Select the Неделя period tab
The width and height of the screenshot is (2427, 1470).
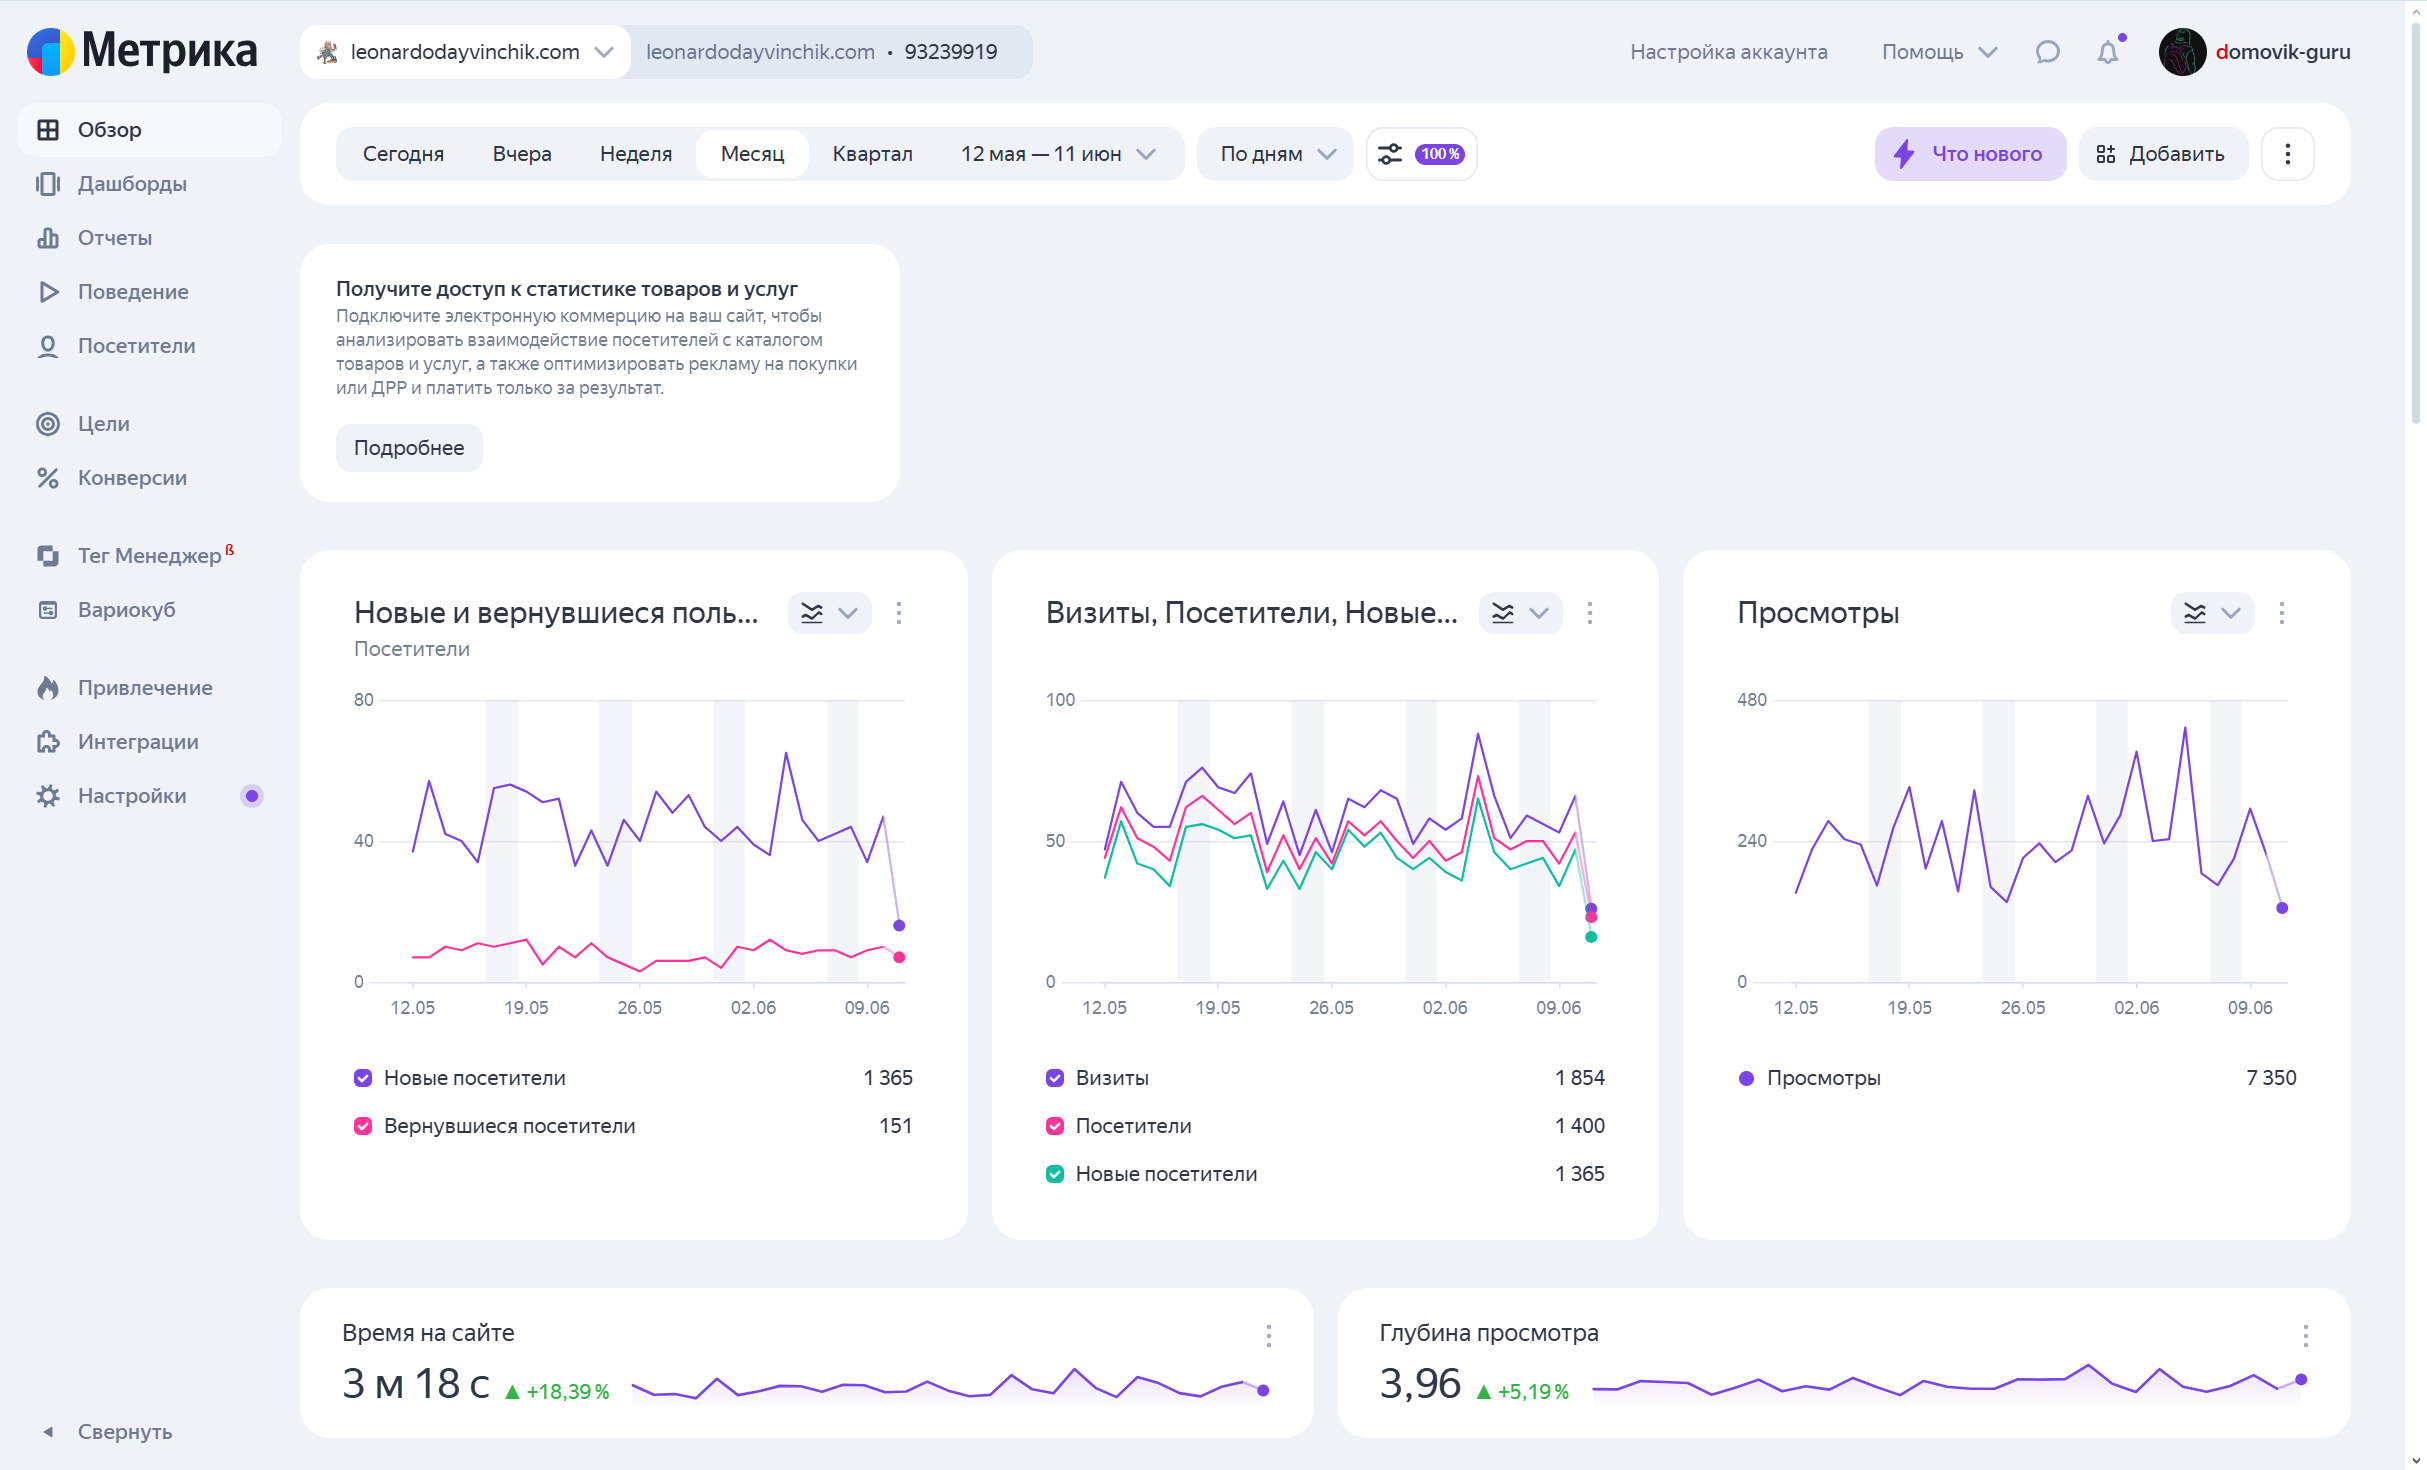tap(635, 154)
